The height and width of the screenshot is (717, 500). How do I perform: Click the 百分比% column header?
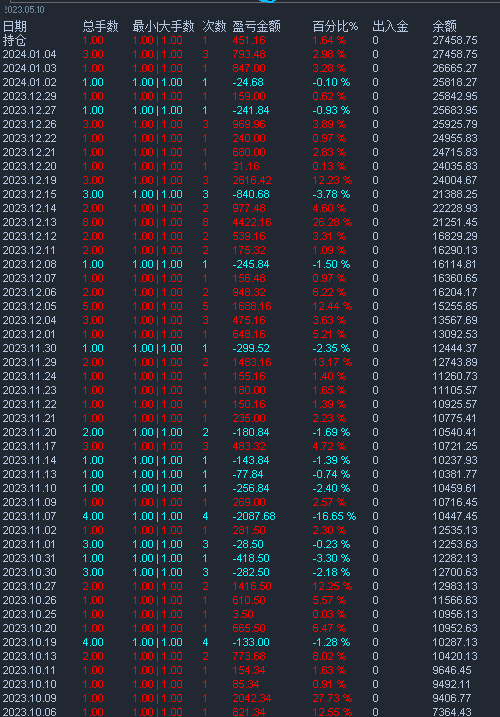335,27
